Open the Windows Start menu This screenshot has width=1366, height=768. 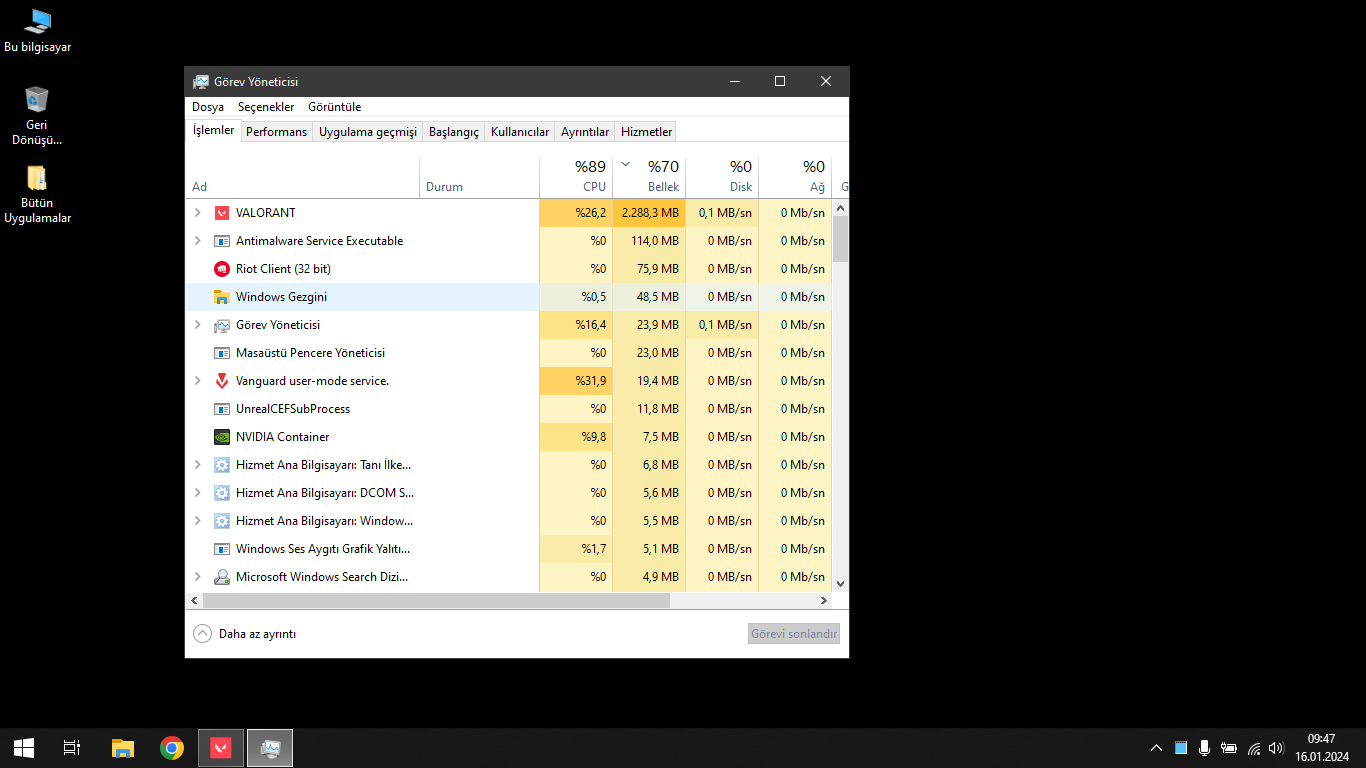pyautogui.click(x=24, y=748)
